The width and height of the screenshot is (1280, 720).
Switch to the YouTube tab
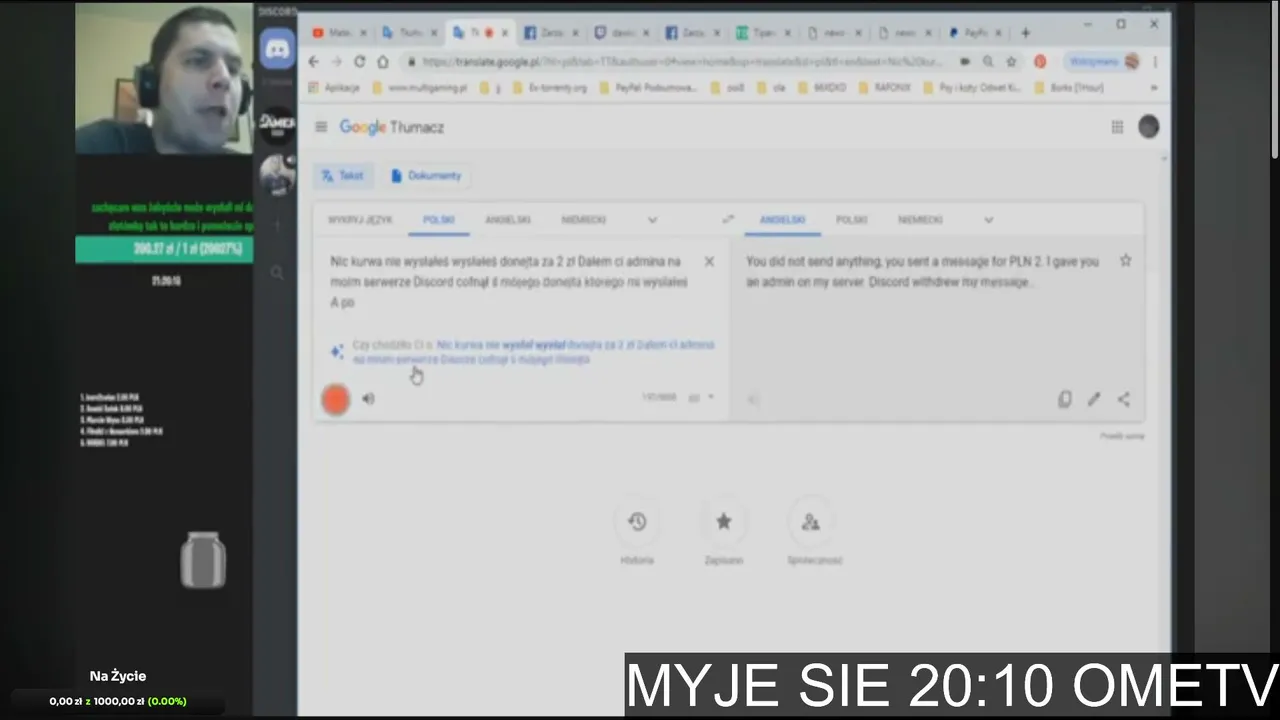tap(338, 33)
